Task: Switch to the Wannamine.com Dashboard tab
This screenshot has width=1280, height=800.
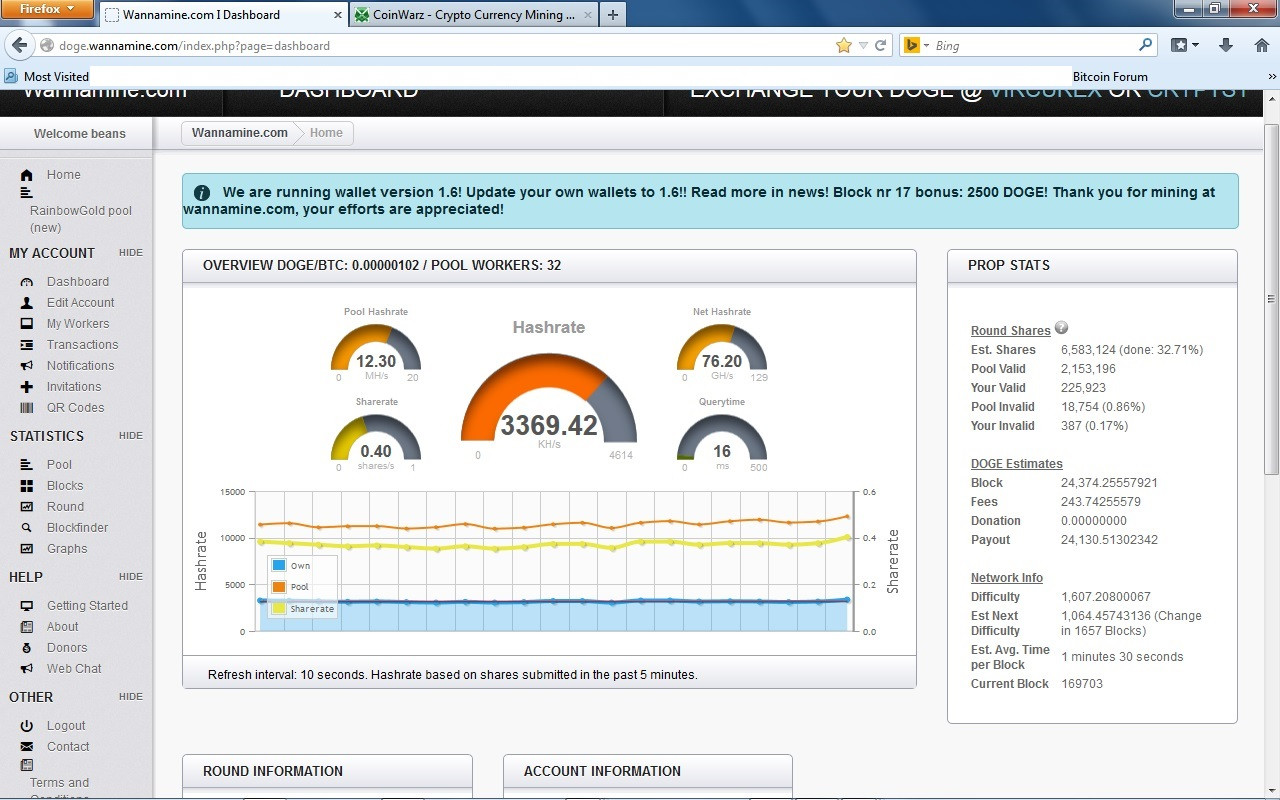Action: pyautogui.click(x=223, y=15)
